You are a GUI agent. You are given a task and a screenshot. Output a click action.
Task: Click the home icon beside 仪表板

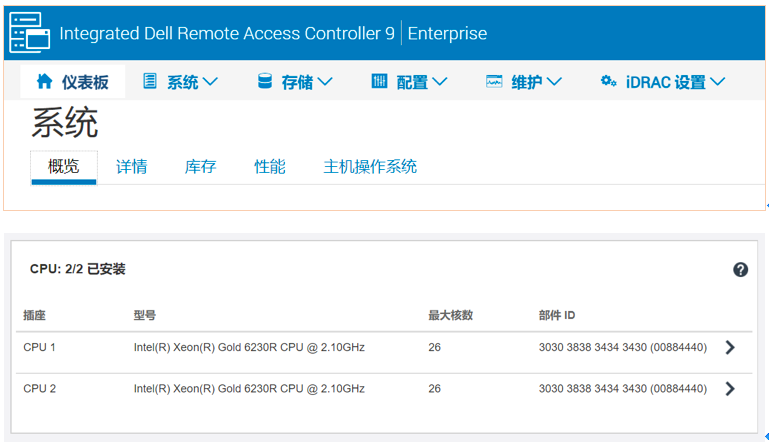point(45,81)
